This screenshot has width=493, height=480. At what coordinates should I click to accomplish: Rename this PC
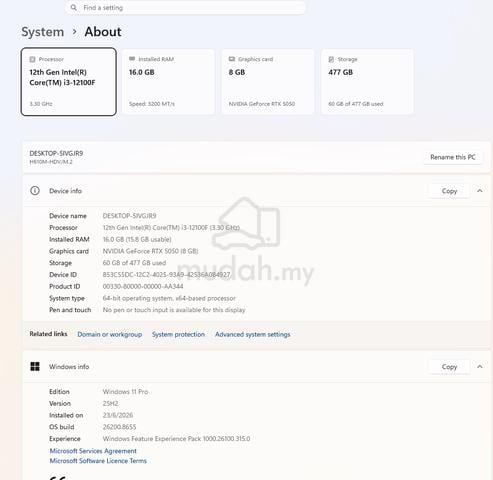tap(453, 157)
